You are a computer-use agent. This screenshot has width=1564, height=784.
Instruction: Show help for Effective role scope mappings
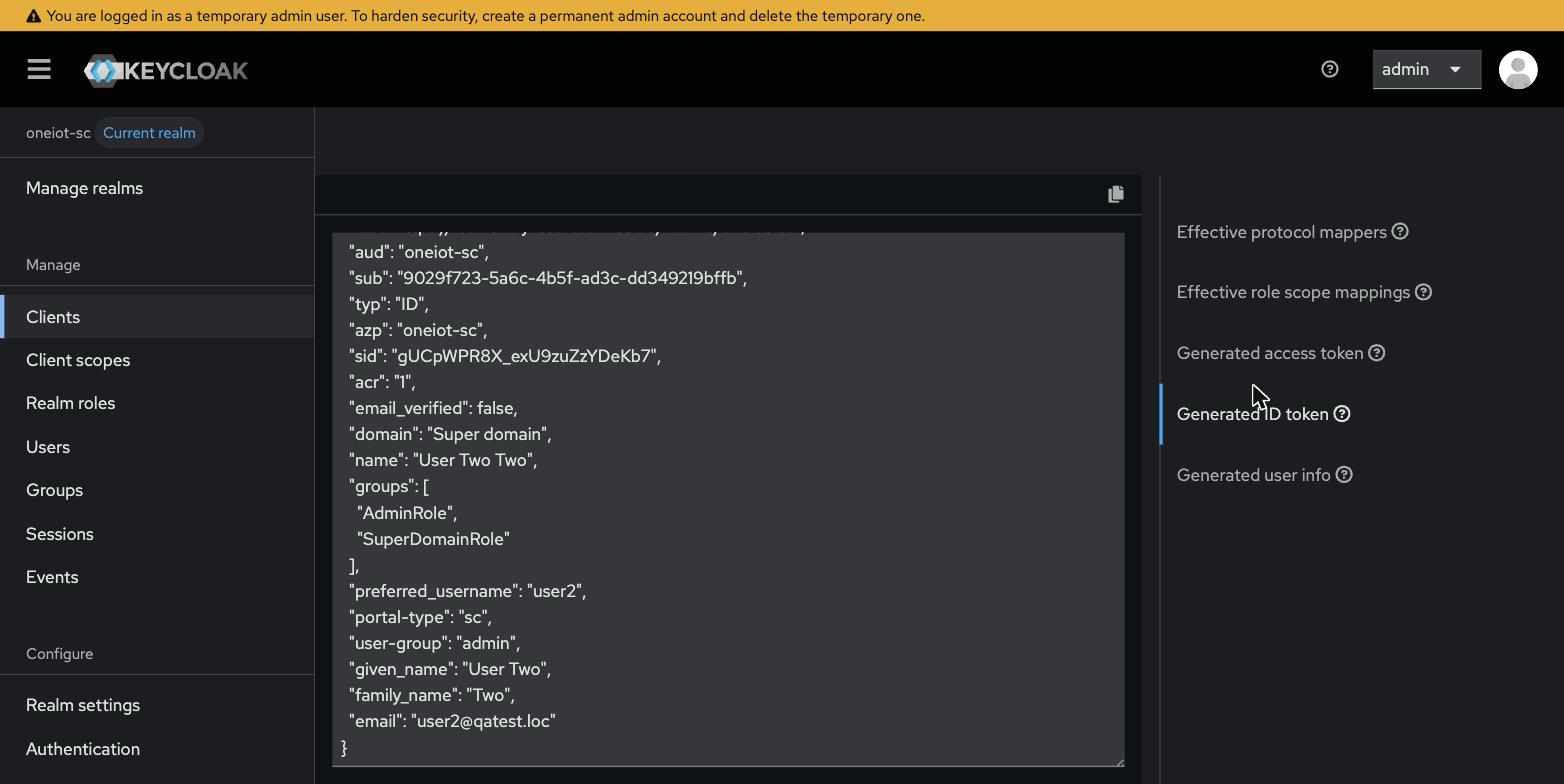coord(1424,292)
